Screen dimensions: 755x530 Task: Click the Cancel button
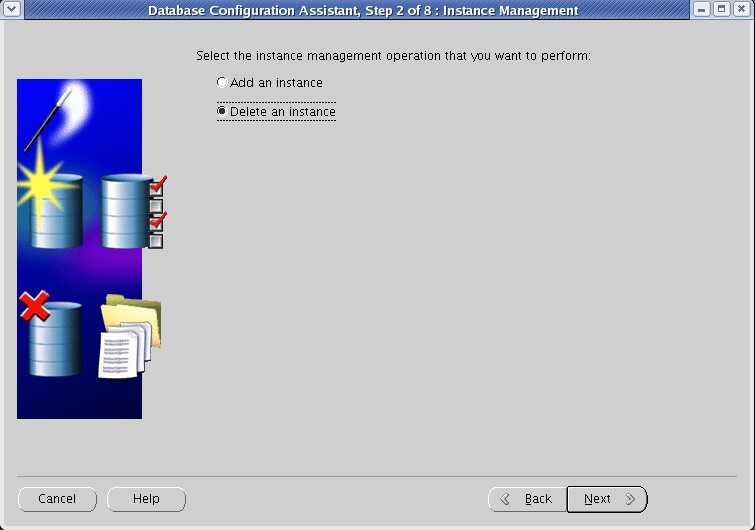pyautogui.click(x=57, y=499)
